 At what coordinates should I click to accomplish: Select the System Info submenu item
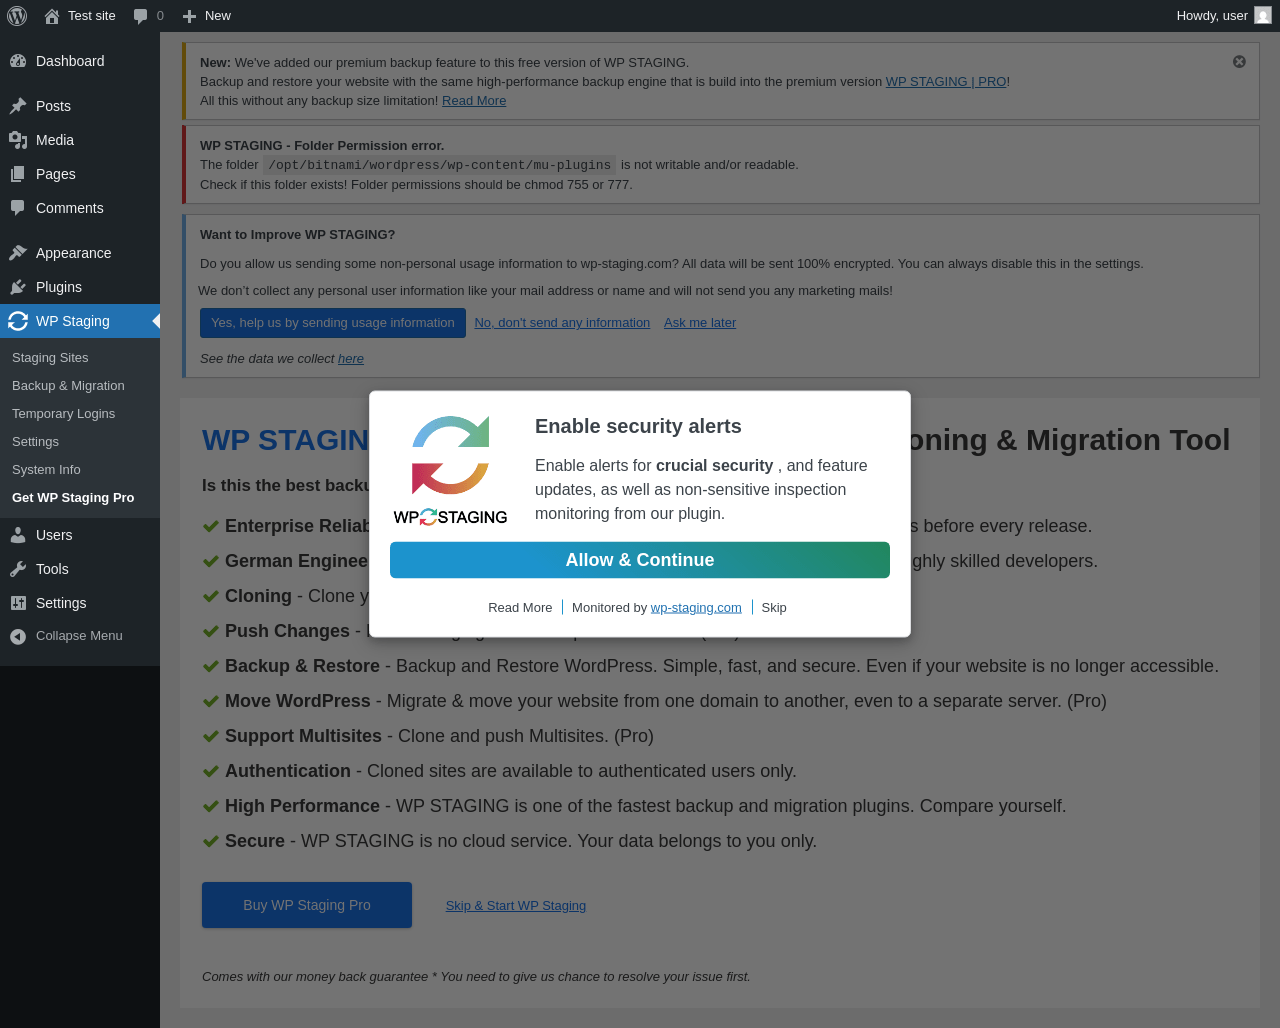[46, 470]
